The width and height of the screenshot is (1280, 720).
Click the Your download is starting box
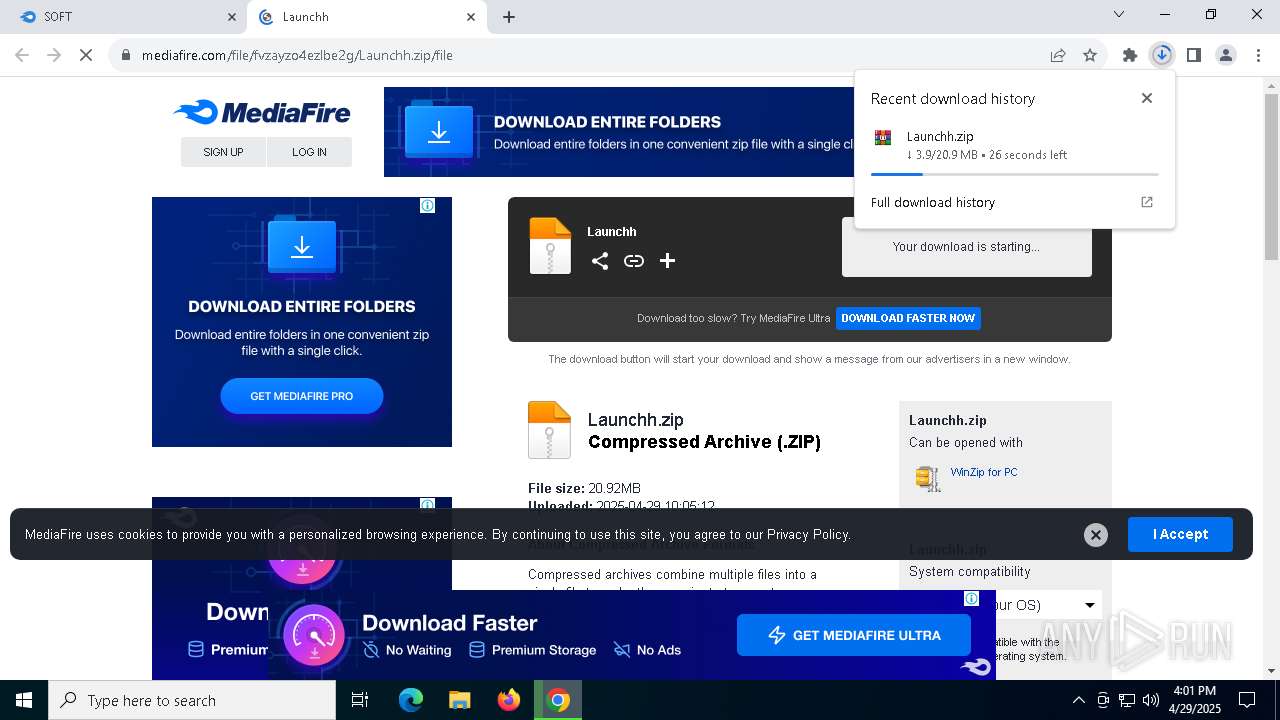coord(966,247)
